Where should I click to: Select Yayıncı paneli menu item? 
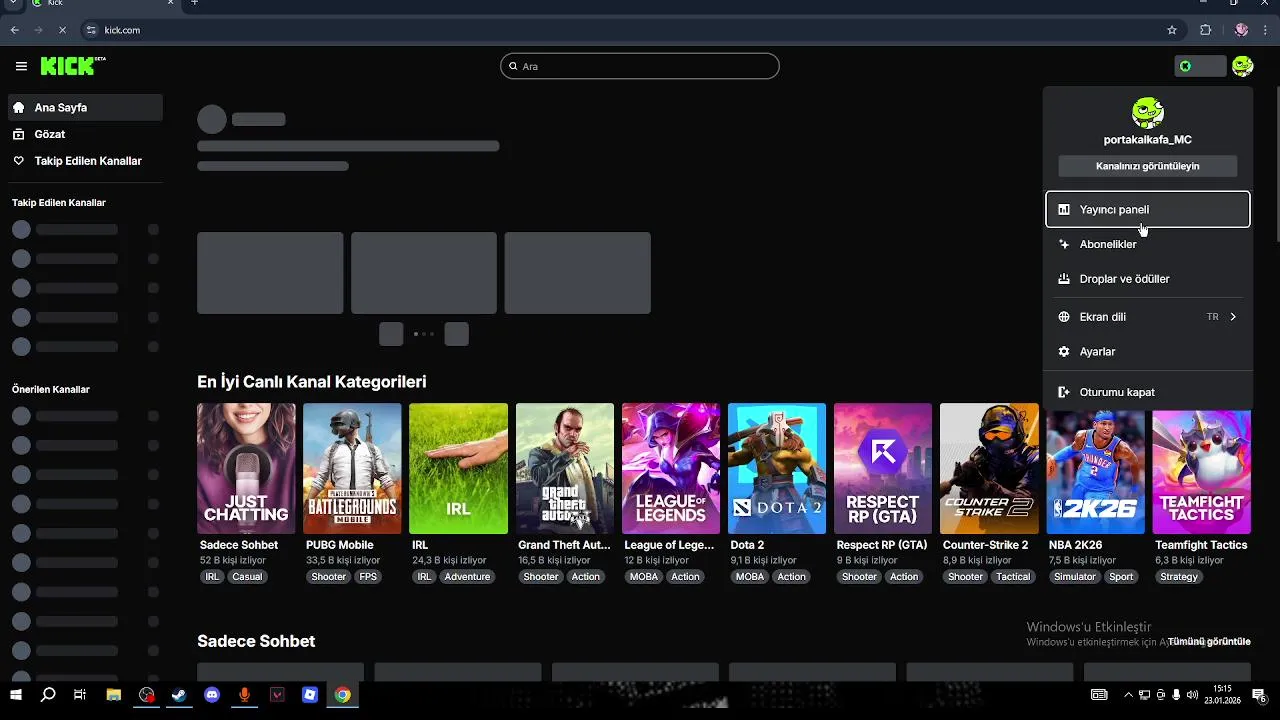click(1148, 210)
